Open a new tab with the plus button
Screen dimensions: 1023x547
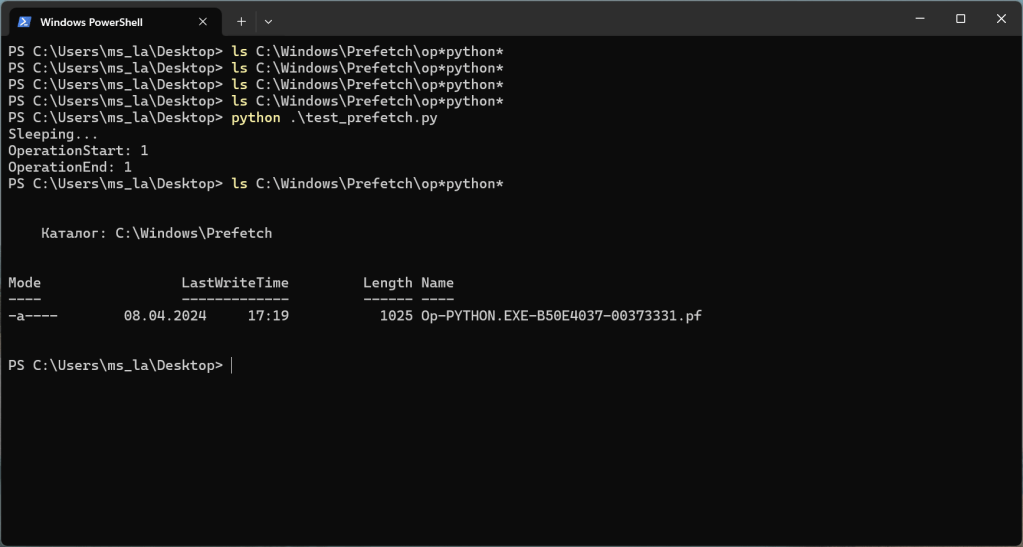[x=241, y=21]
